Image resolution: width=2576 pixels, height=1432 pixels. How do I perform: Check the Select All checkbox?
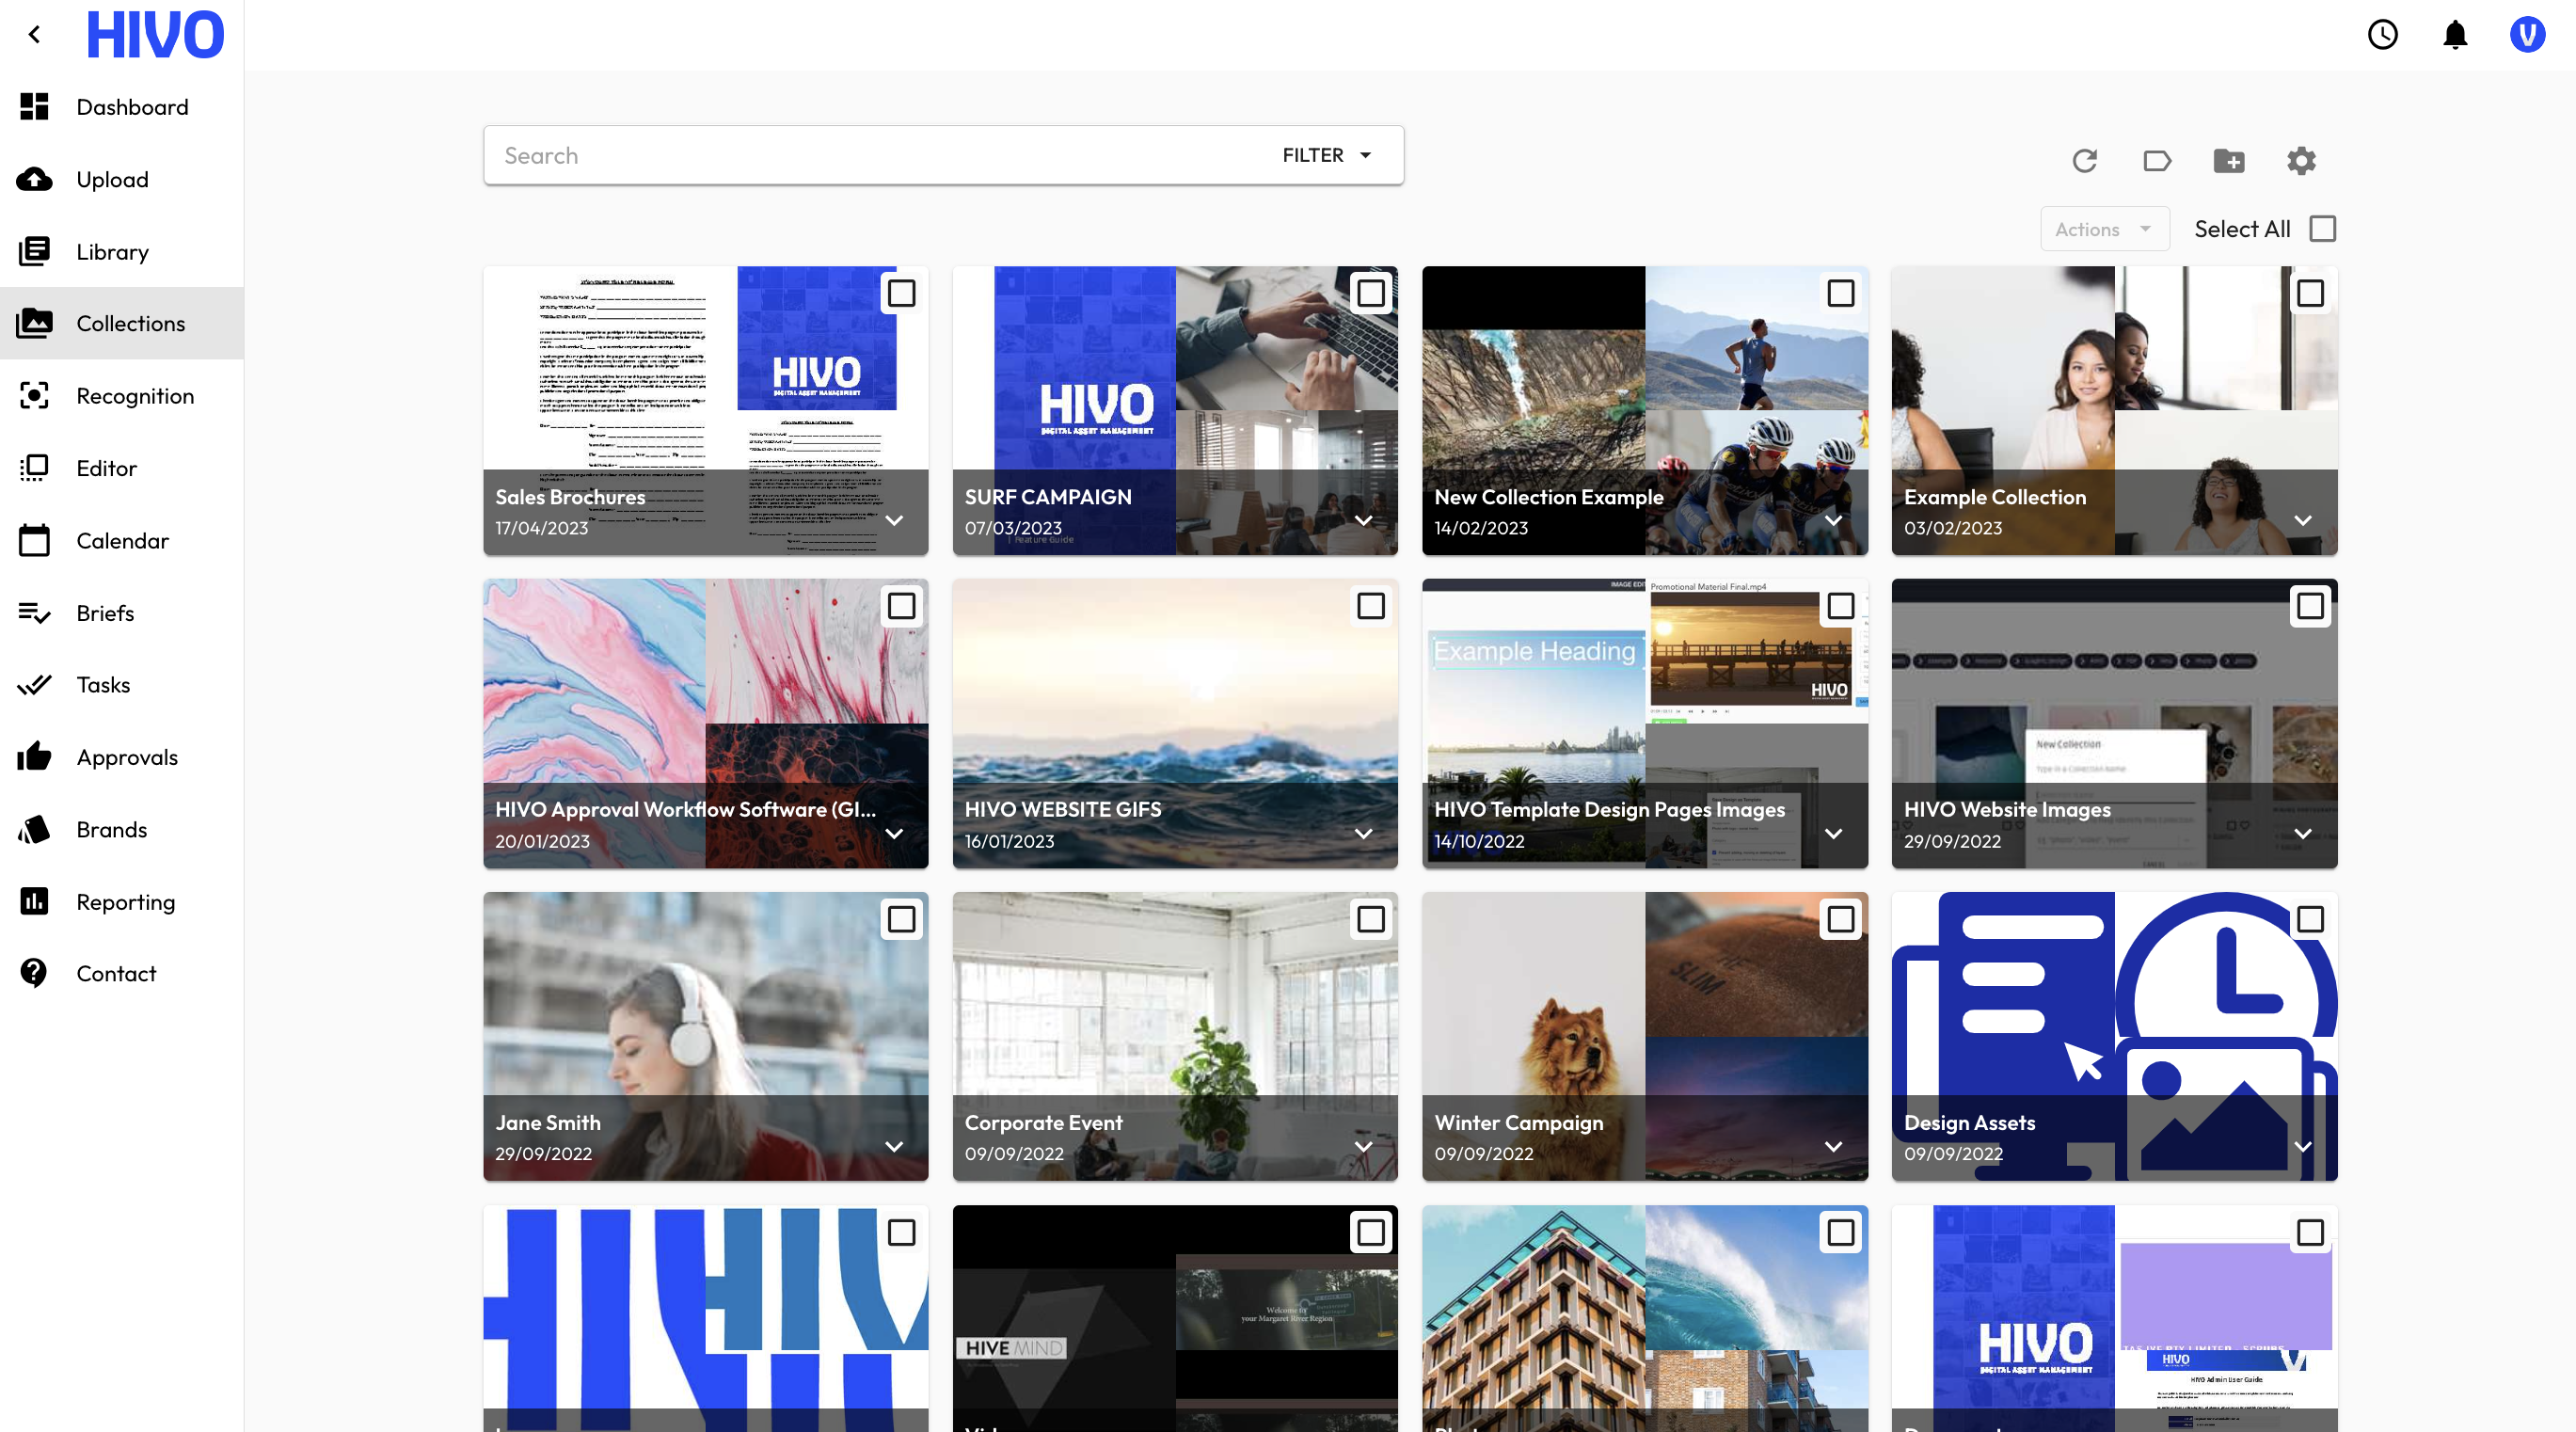(x=2322, y=229)
